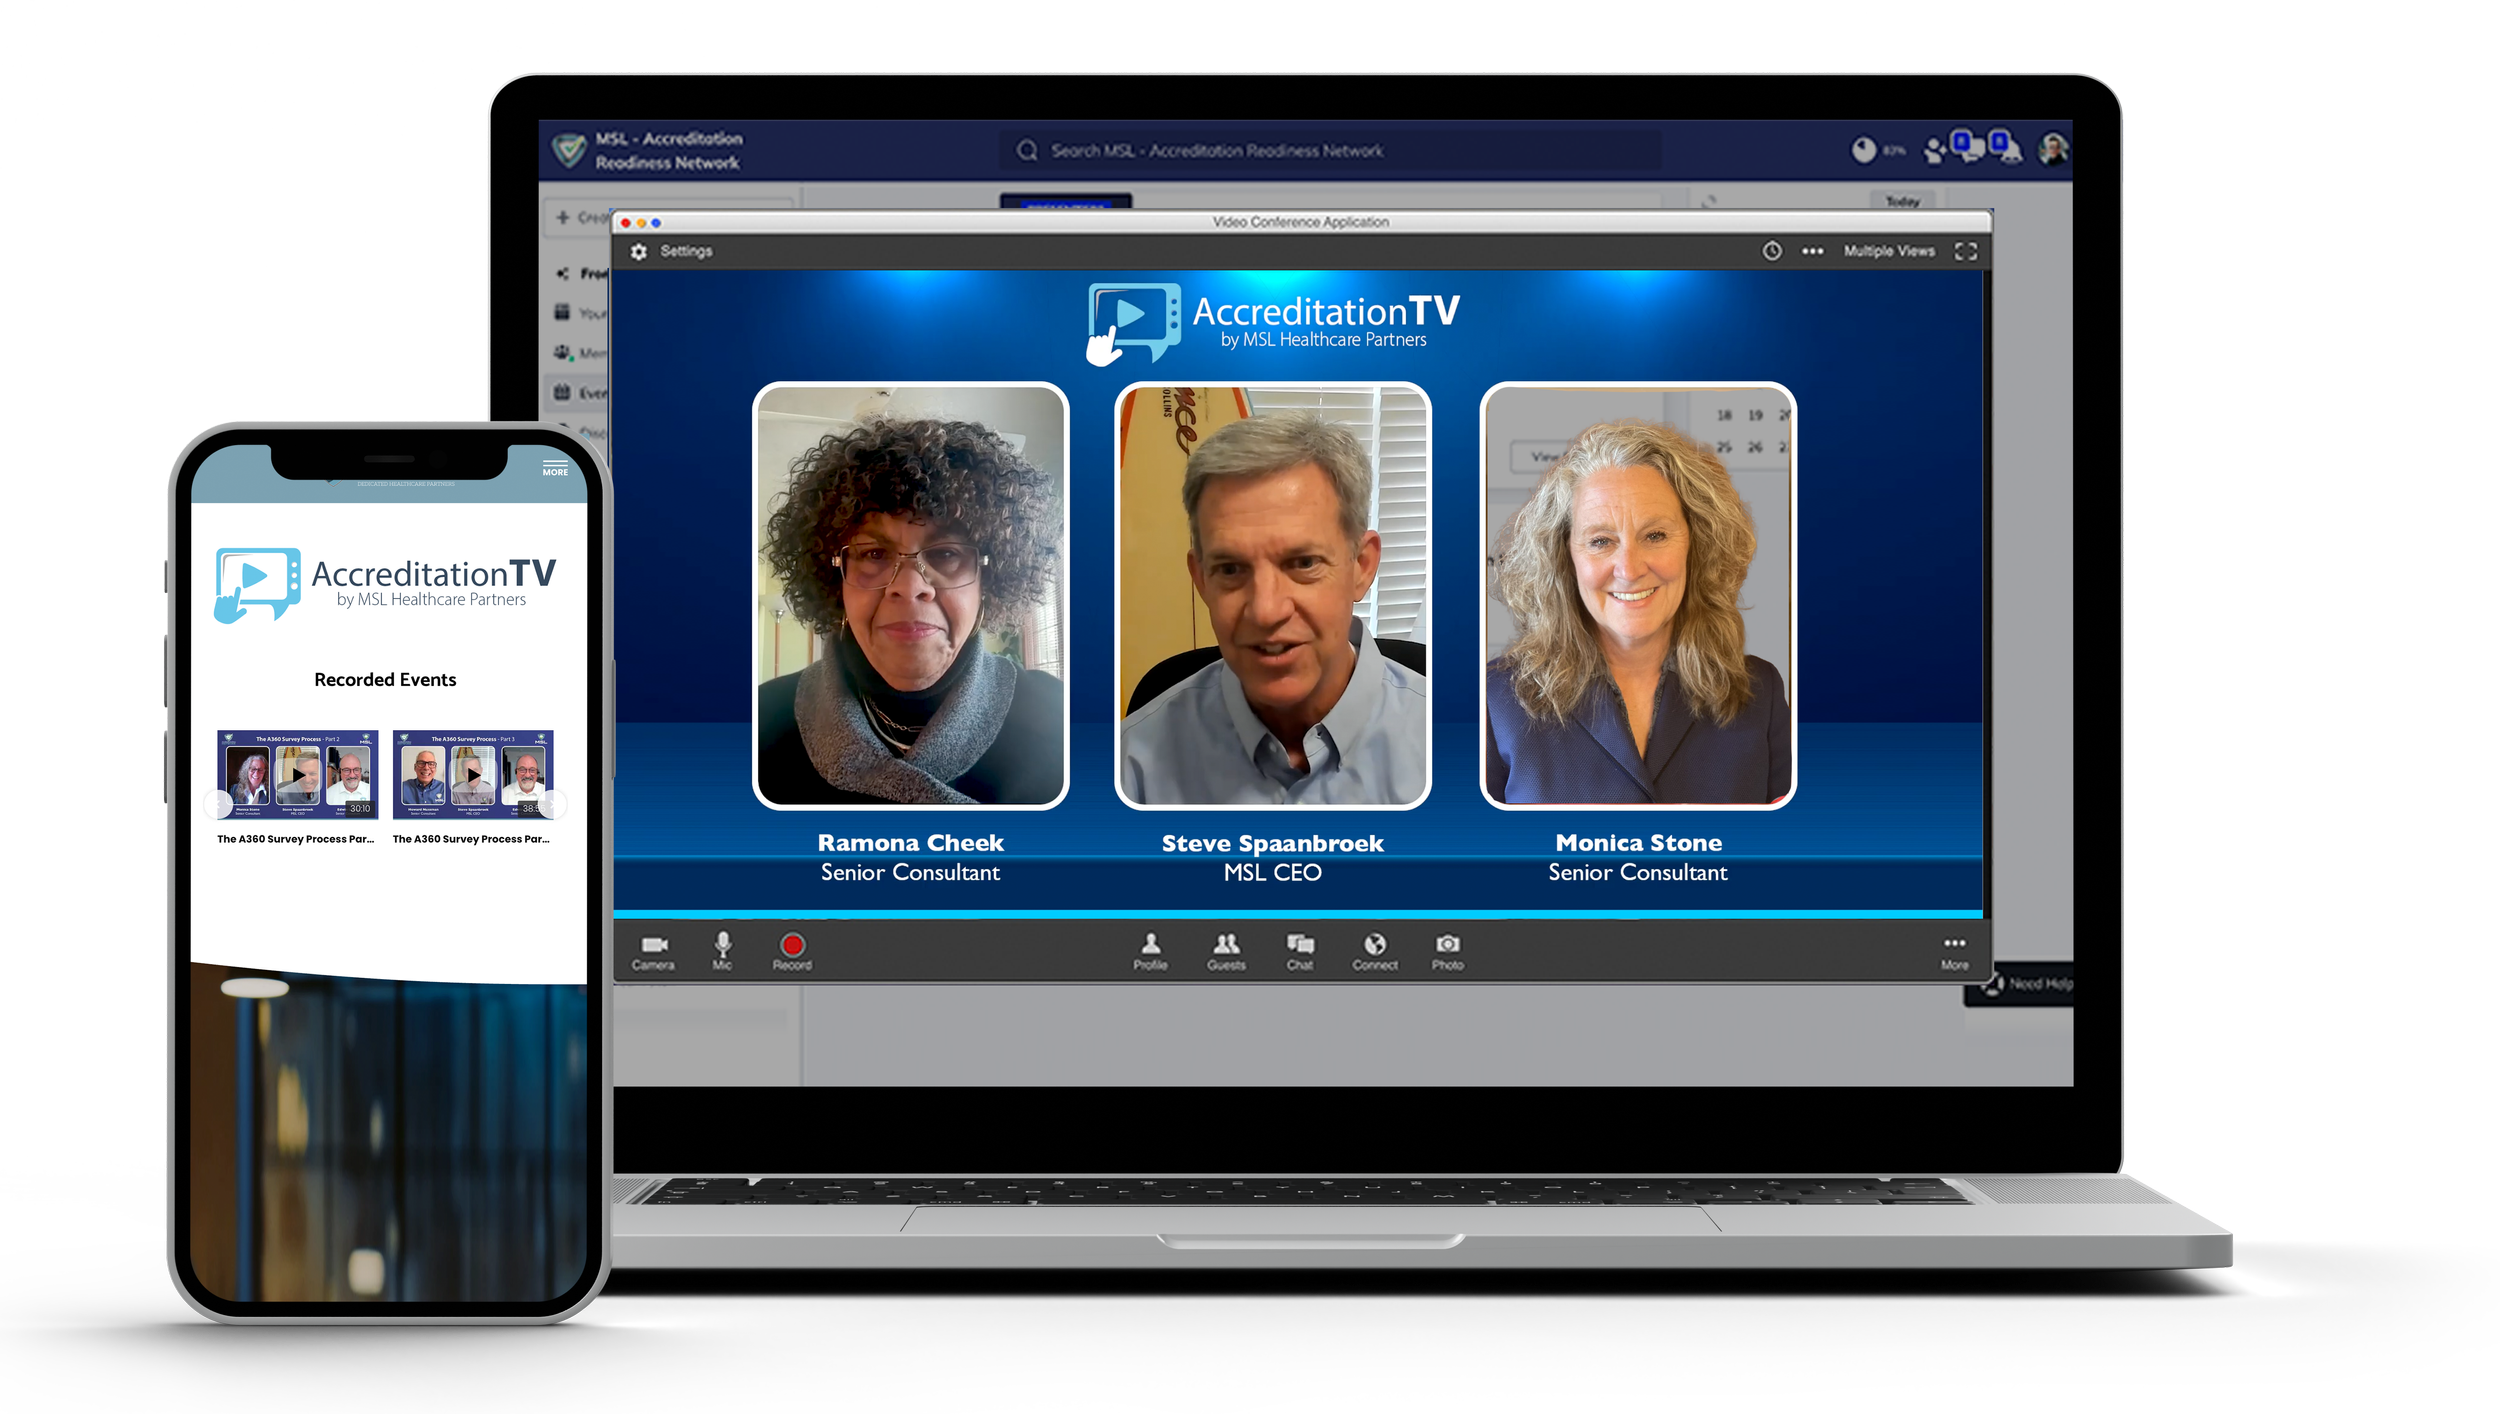Click the Need Help button
2500x1414 pixels.
2030,984
